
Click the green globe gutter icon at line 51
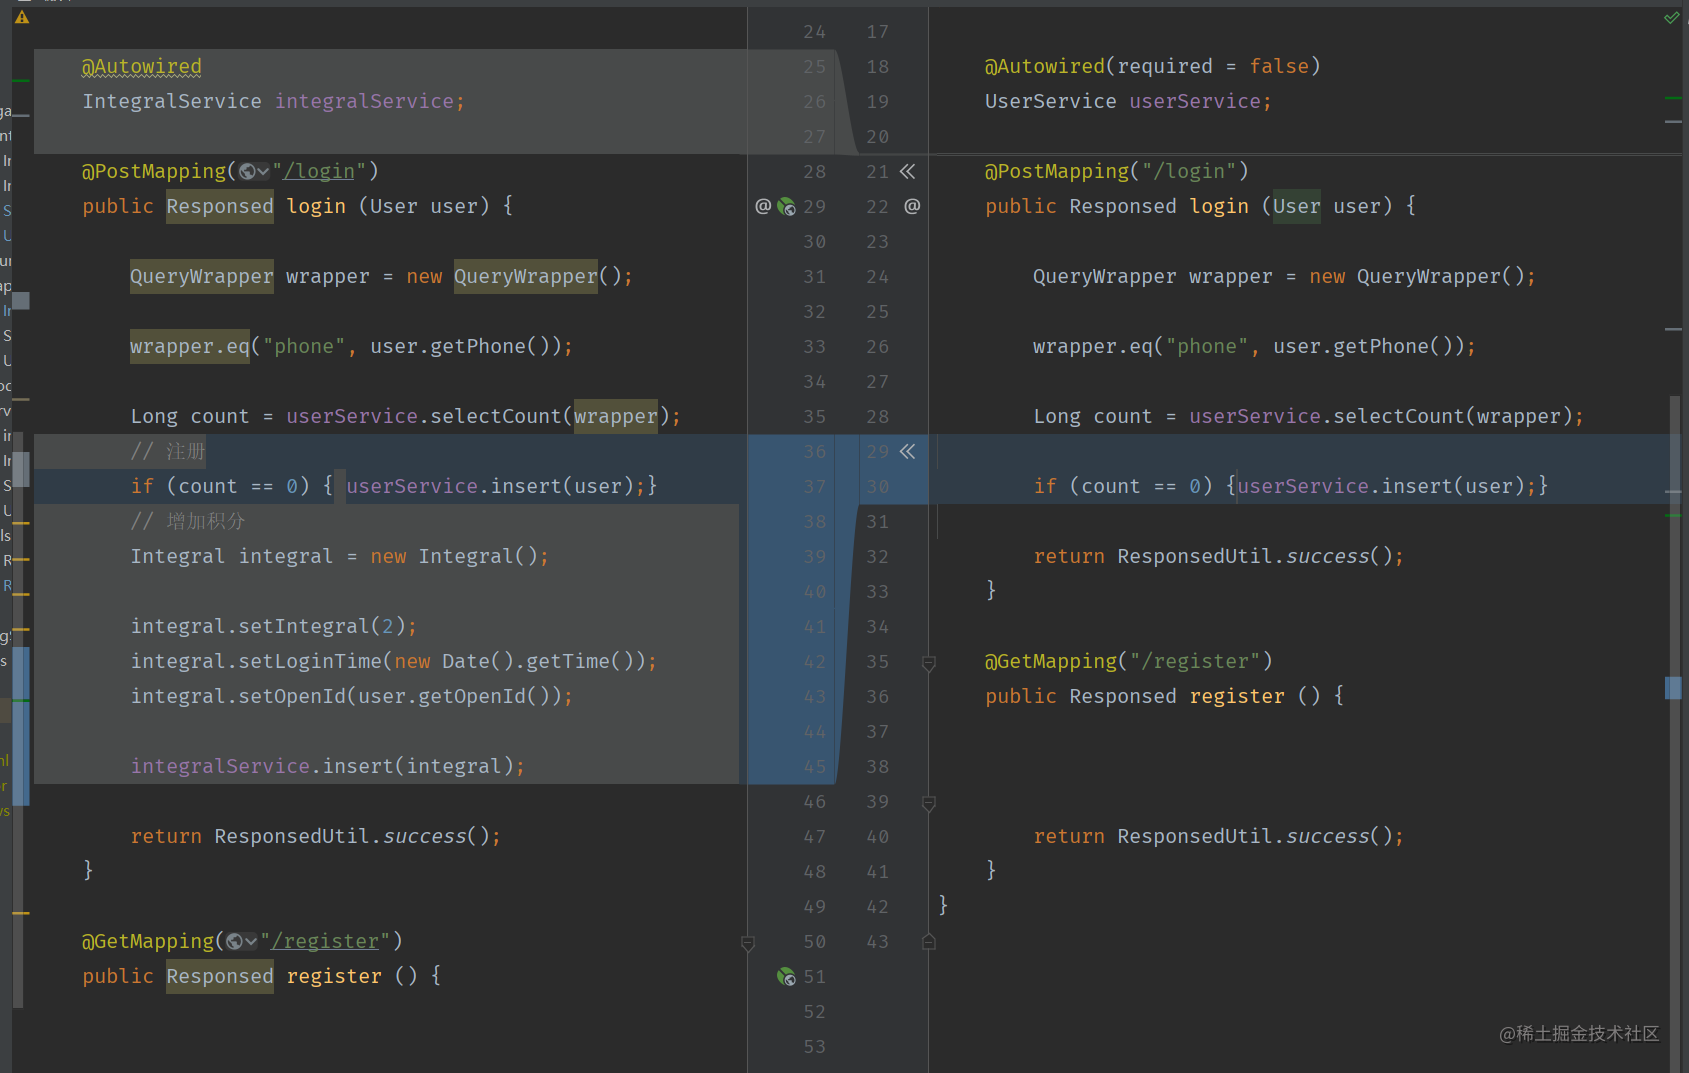coord(786,976)
